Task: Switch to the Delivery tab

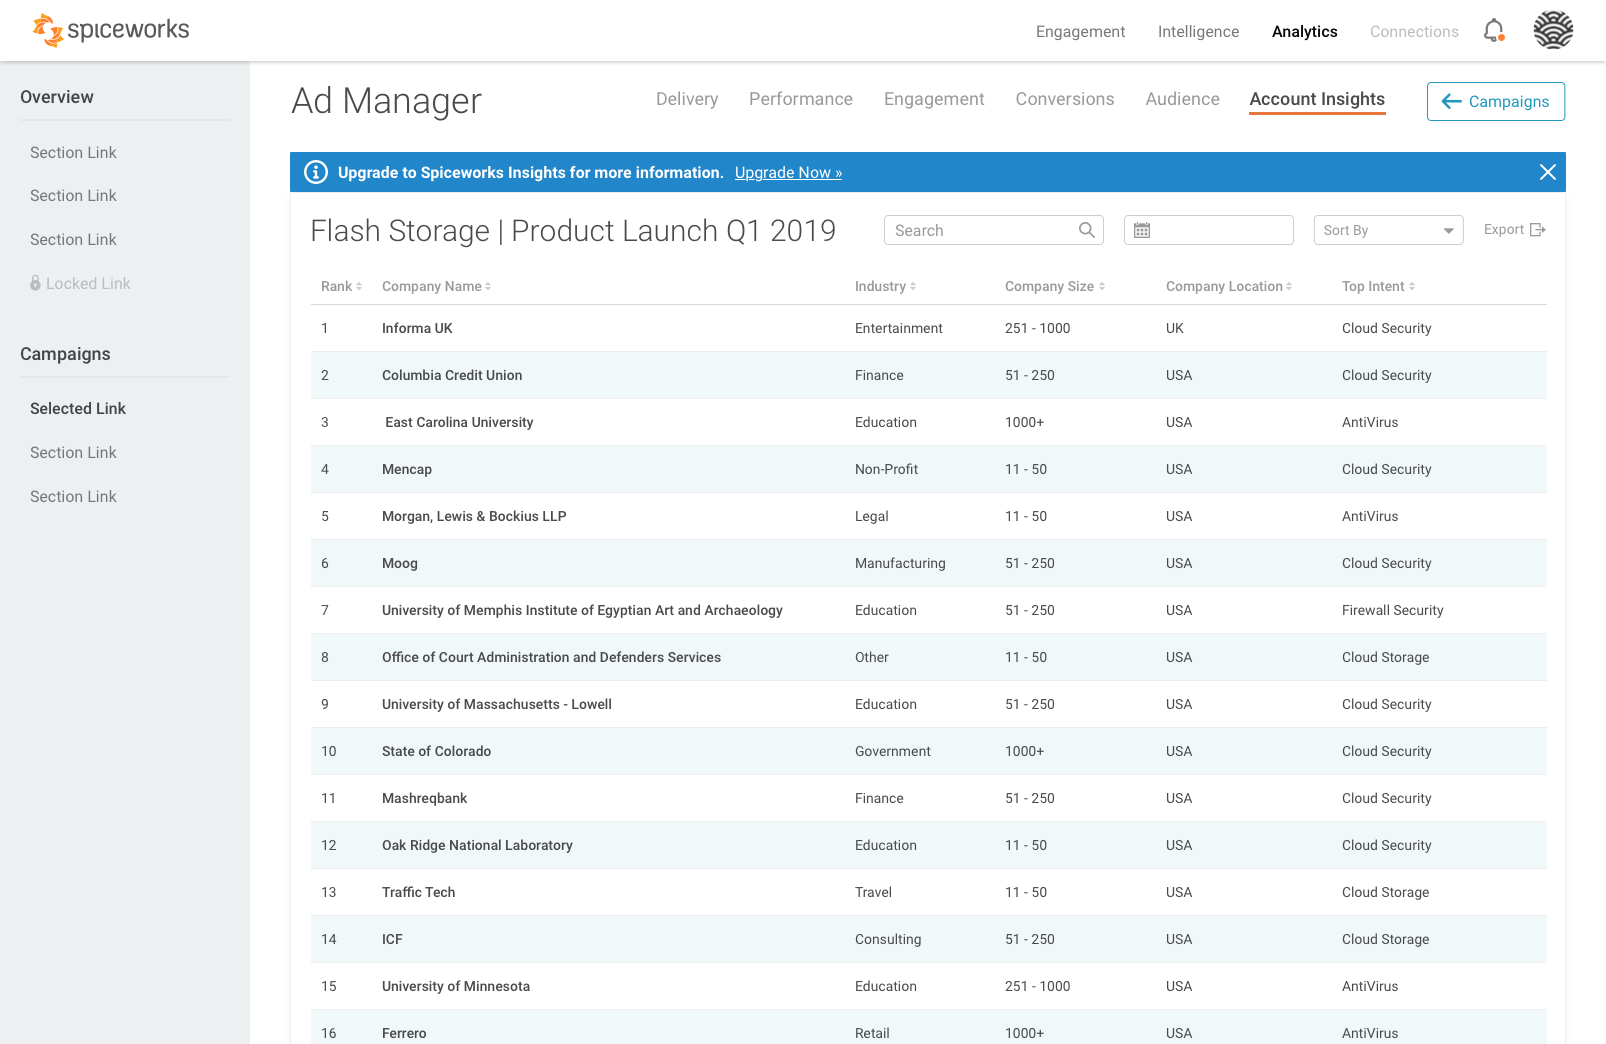Action: [x=687, y=99]
